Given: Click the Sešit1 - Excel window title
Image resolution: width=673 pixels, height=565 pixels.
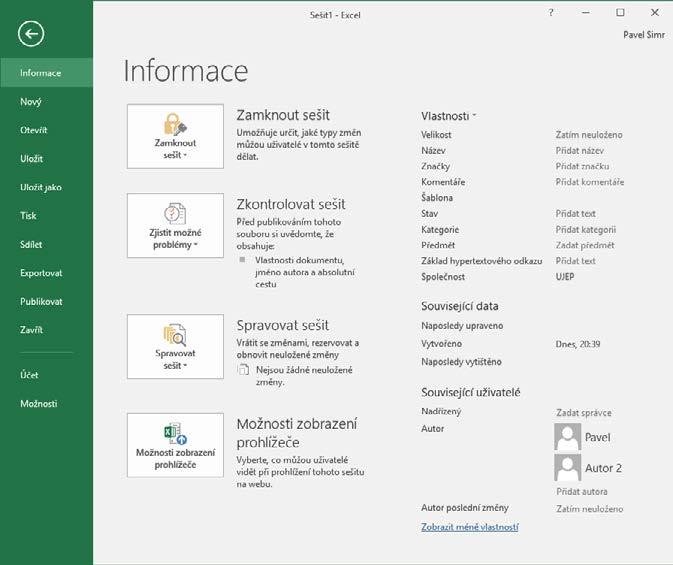Looking at the screenshot, I should point(335,15).
